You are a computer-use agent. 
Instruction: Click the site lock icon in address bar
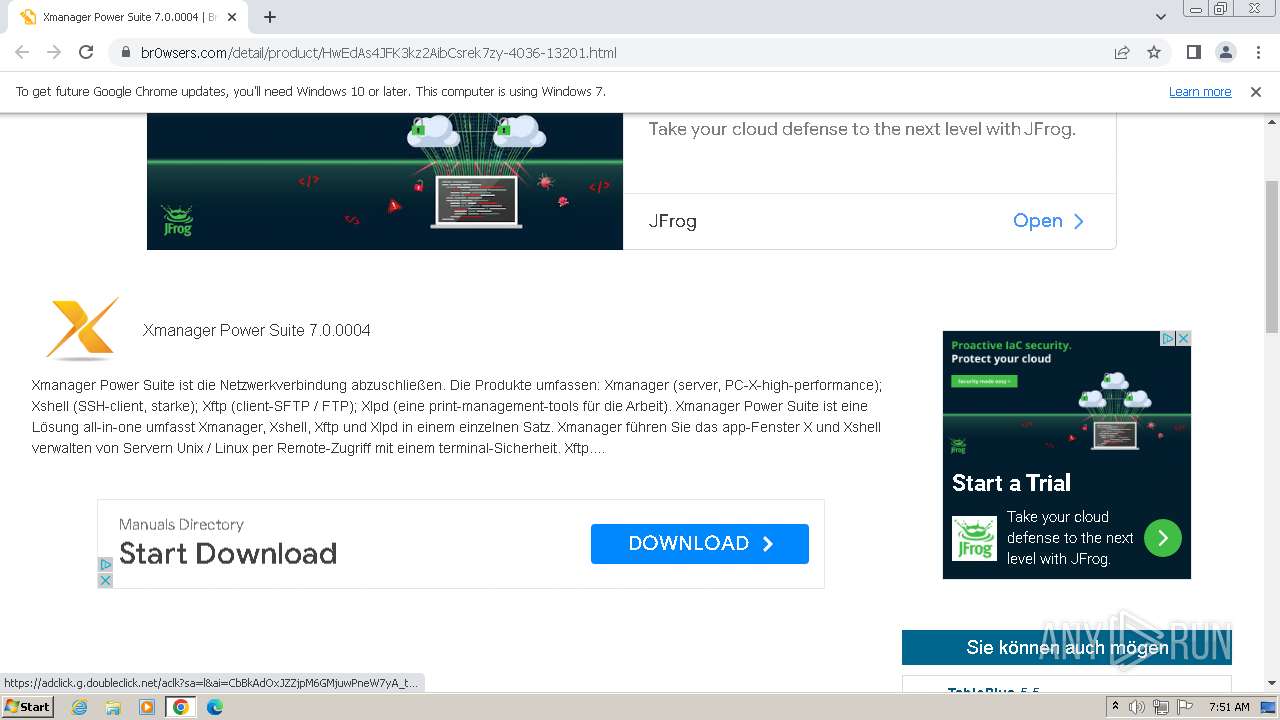[x=125, y=53]
